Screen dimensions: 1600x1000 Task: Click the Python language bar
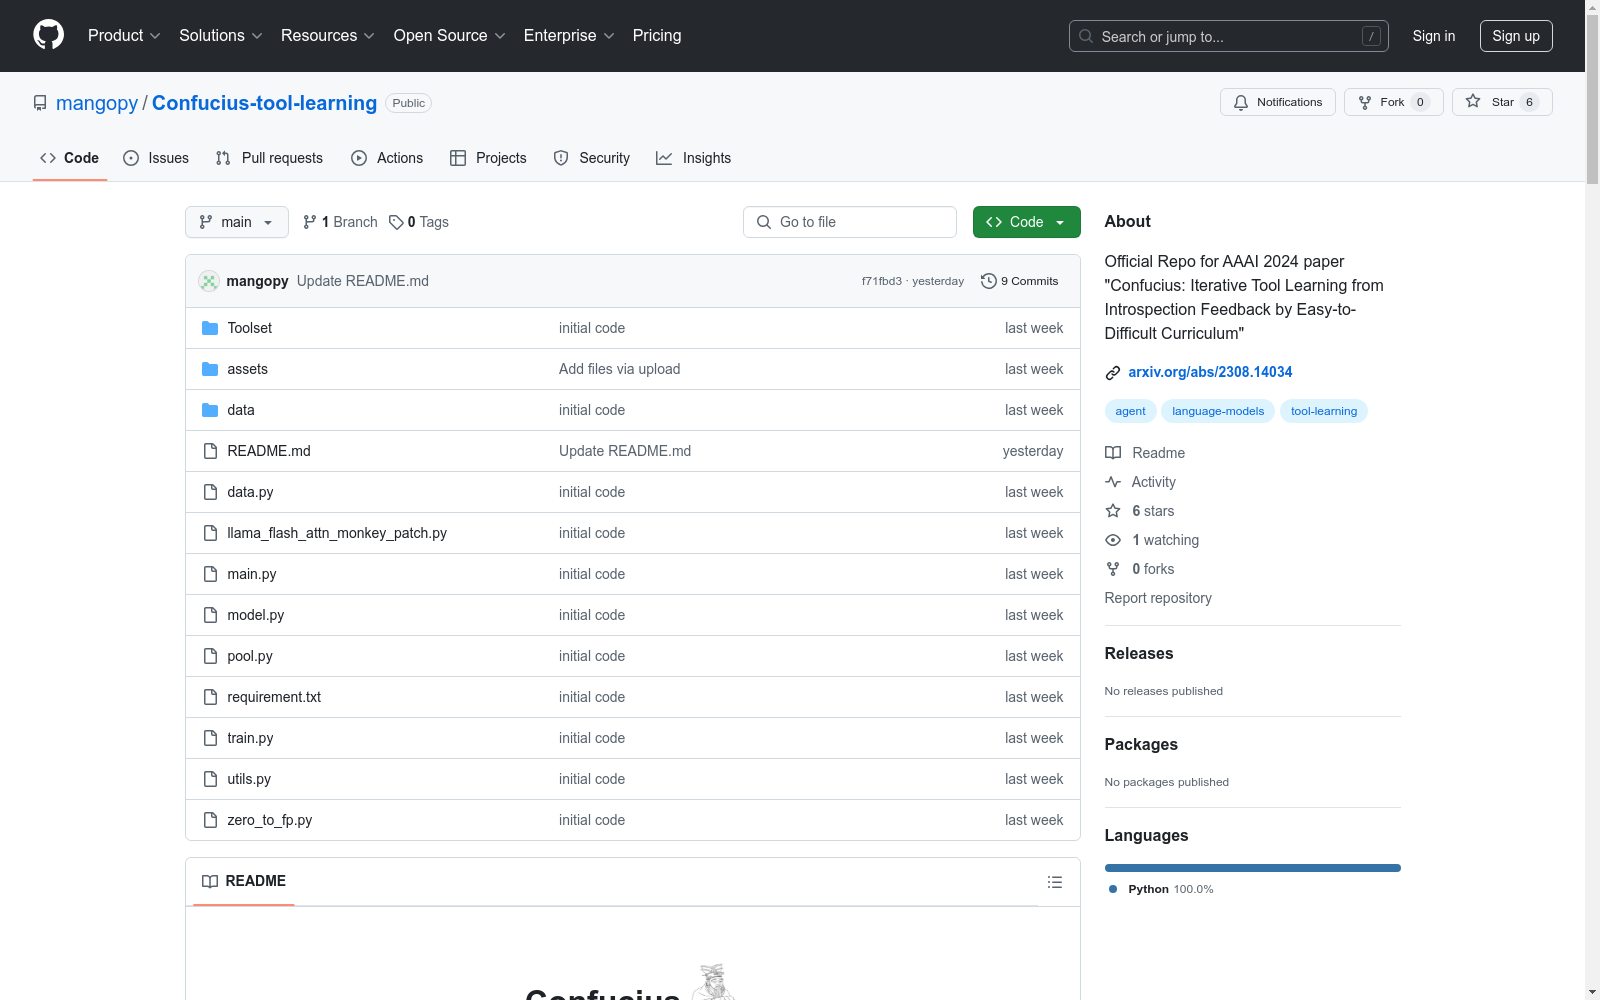[1253, 868]
